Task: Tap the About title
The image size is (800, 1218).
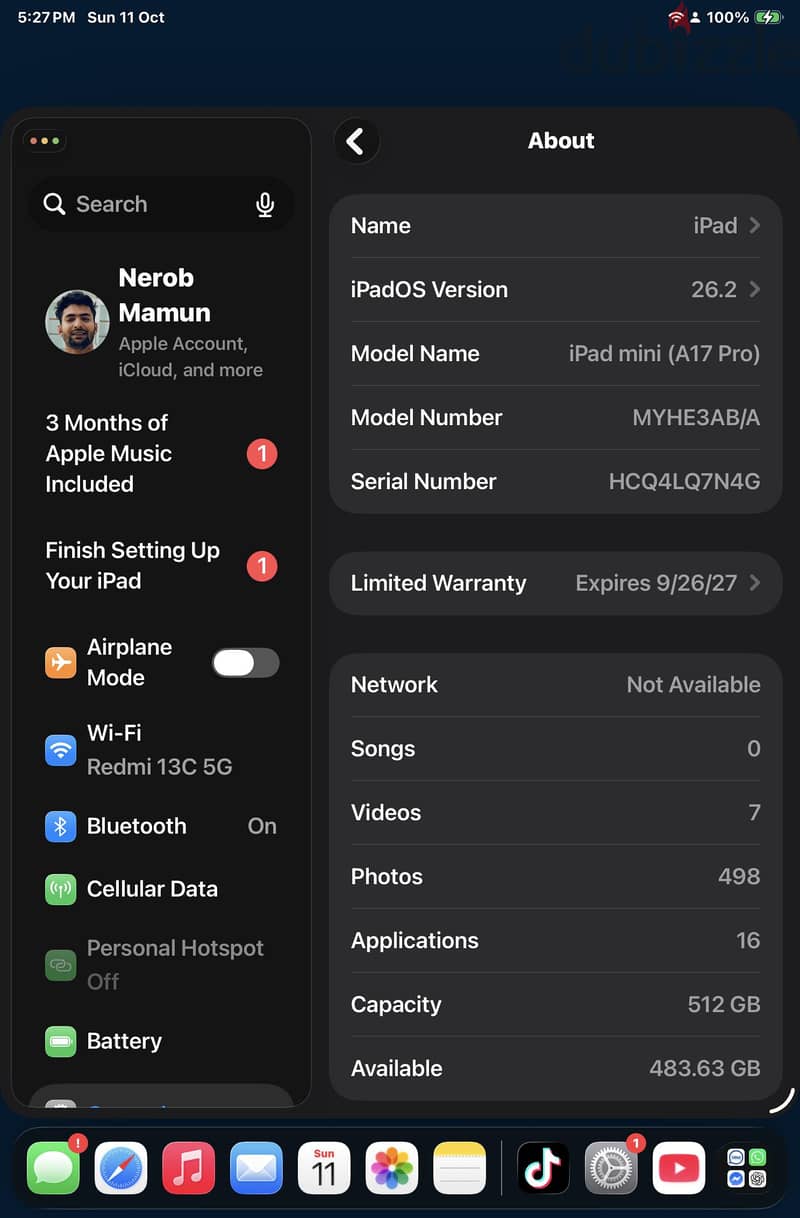Action: (561, 141)
